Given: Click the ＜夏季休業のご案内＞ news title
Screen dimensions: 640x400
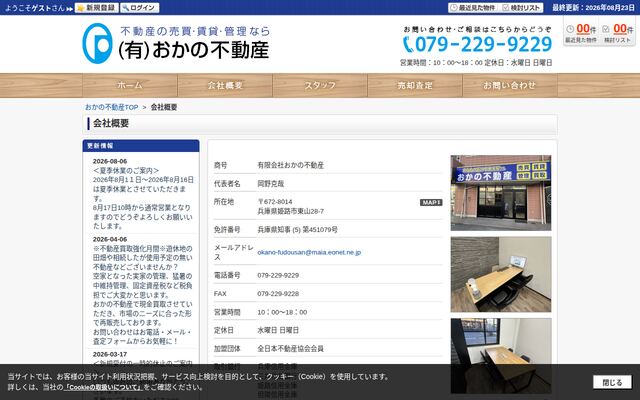Looking at the screenshot, I should tap(126, 171).
